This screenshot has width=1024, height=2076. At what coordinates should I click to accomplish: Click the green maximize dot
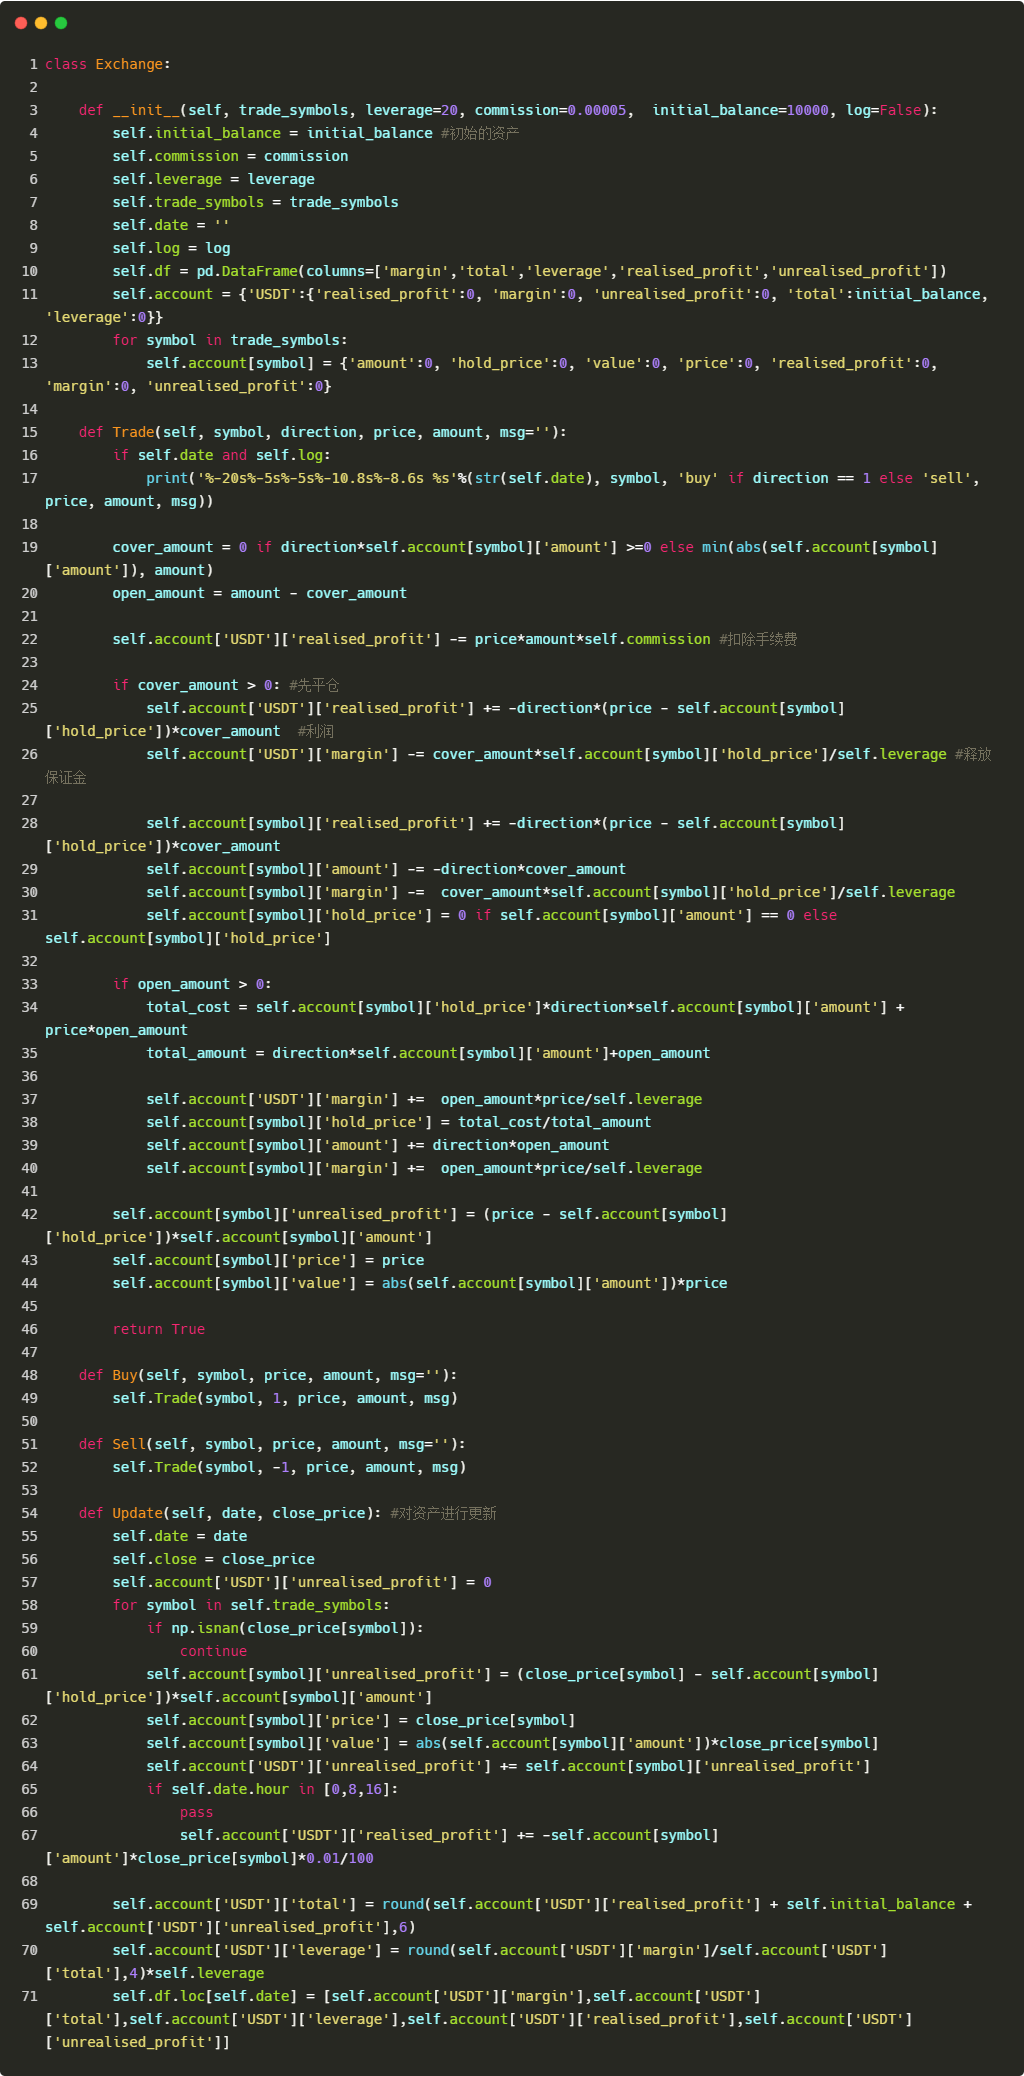pos(61,23)
